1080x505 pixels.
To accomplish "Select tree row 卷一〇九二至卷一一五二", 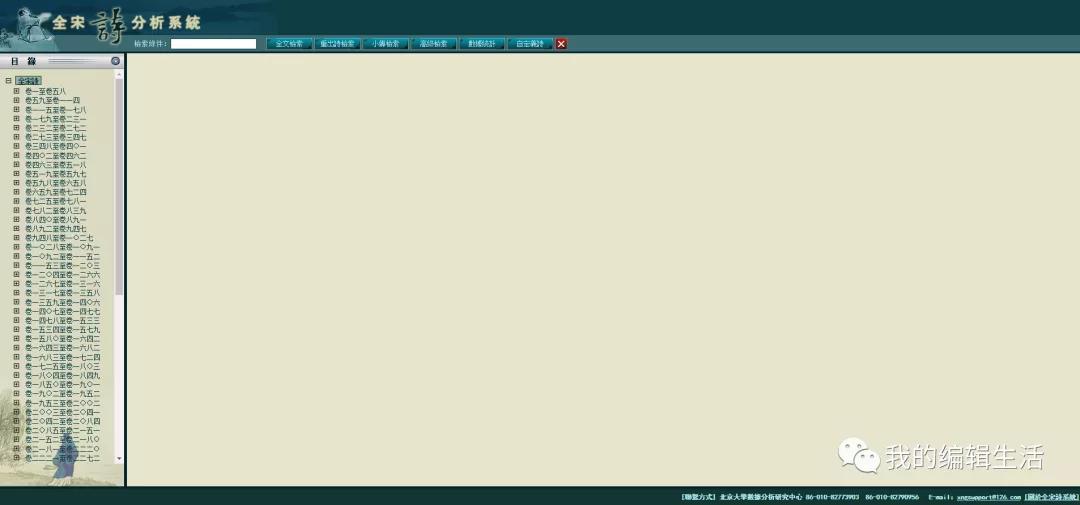I will point(63,256).
